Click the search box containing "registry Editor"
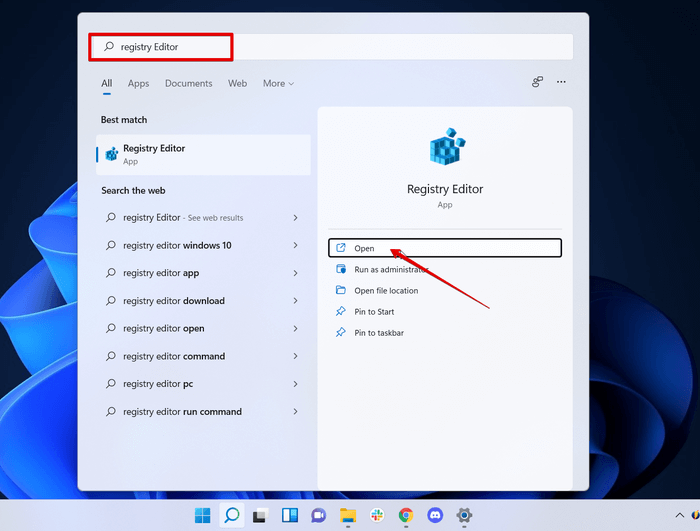 (x=331, y=47)
